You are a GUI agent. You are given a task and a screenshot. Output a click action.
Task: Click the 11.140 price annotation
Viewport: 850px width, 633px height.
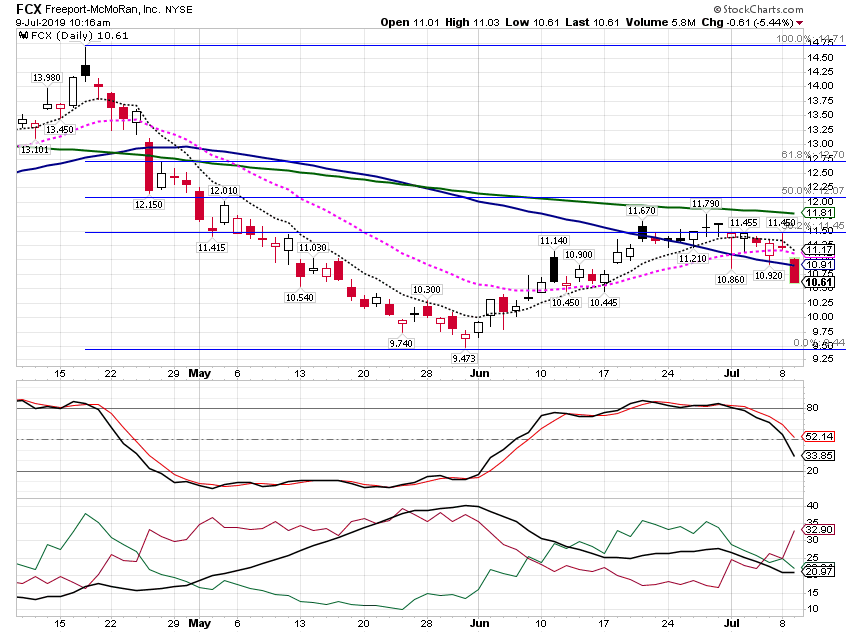553,240
